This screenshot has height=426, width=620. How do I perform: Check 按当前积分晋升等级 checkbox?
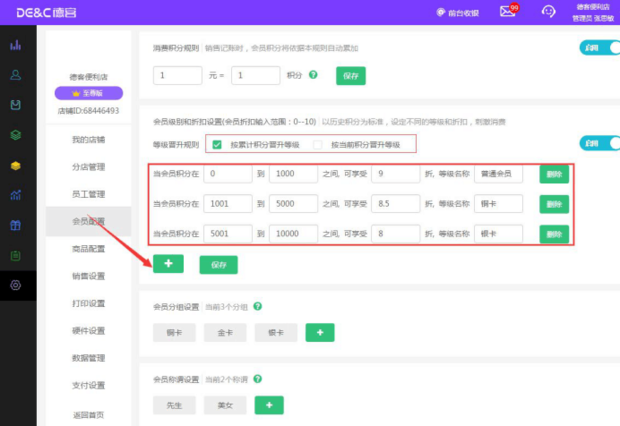[317, 145]
